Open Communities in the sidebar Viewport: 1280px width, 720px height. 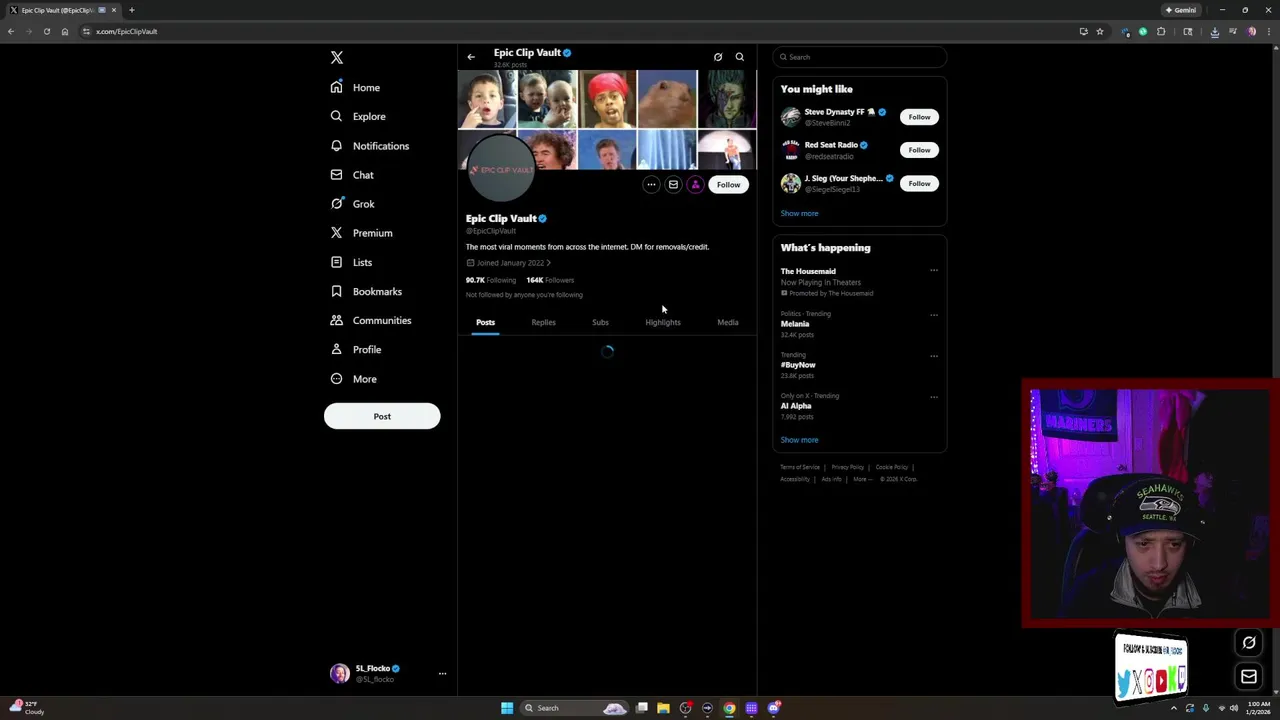[370, 320]
